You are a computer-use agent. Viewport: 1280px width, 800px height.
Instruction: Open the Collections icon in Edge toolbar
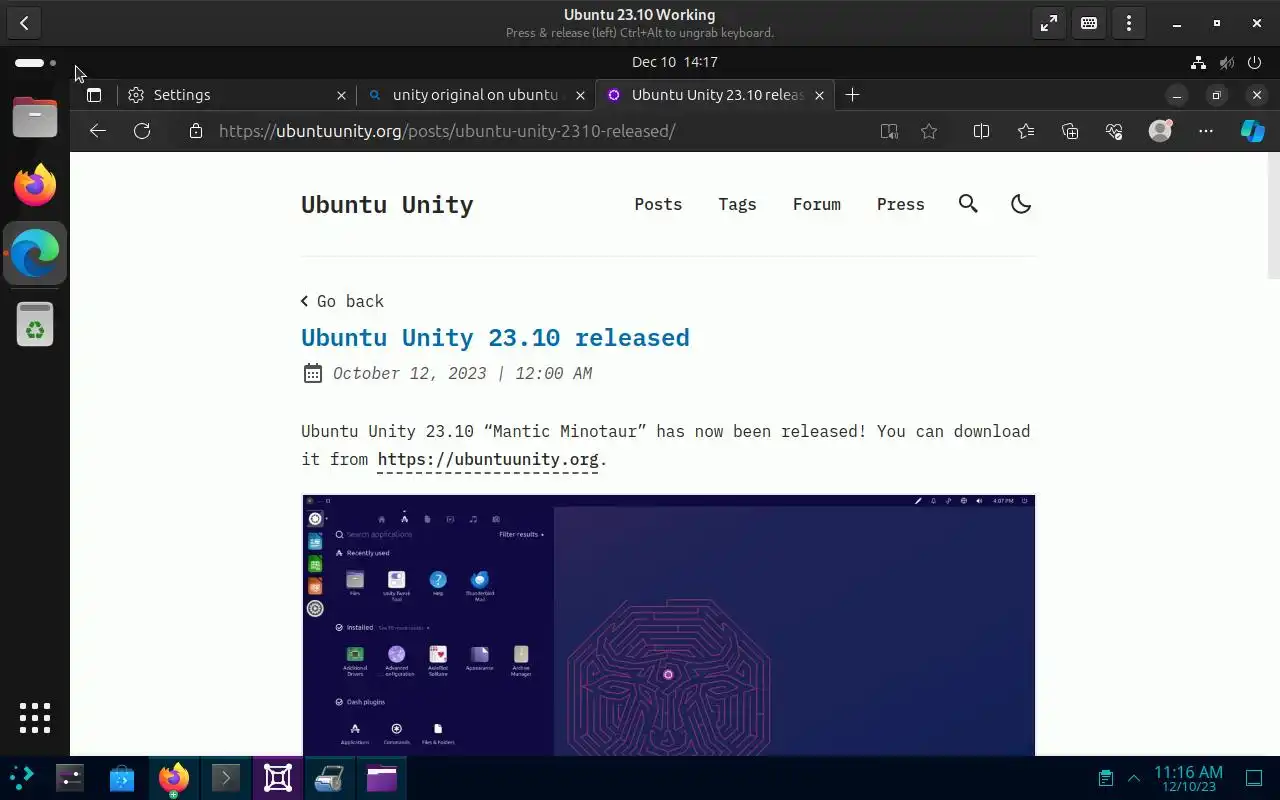1070,131
